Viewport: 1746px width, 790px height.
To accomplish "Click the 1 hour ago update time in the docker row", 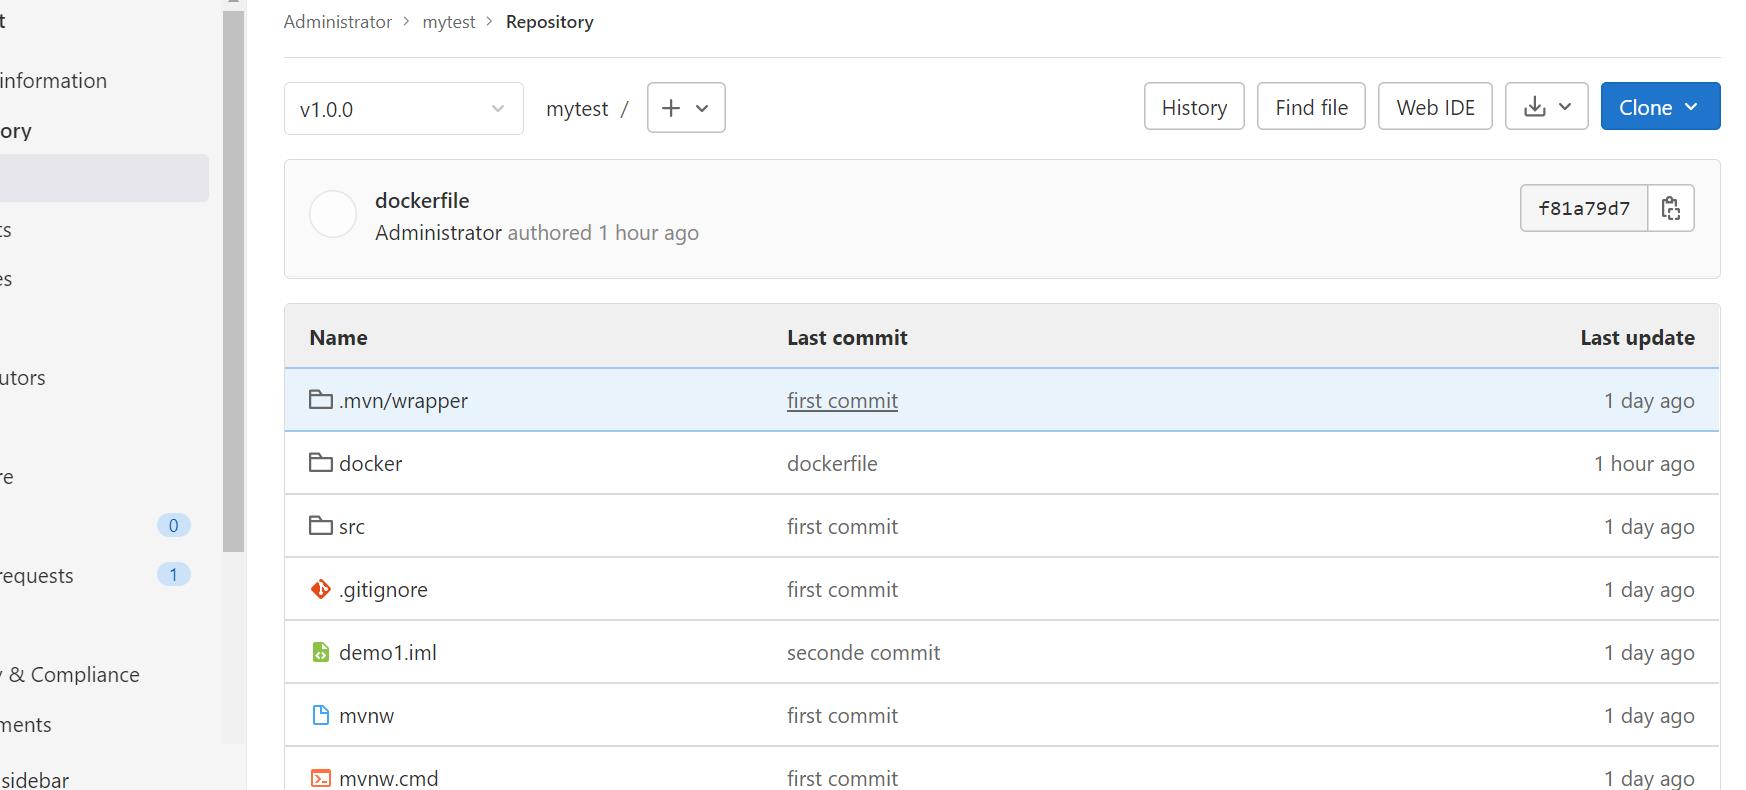I will point(1644,464).
